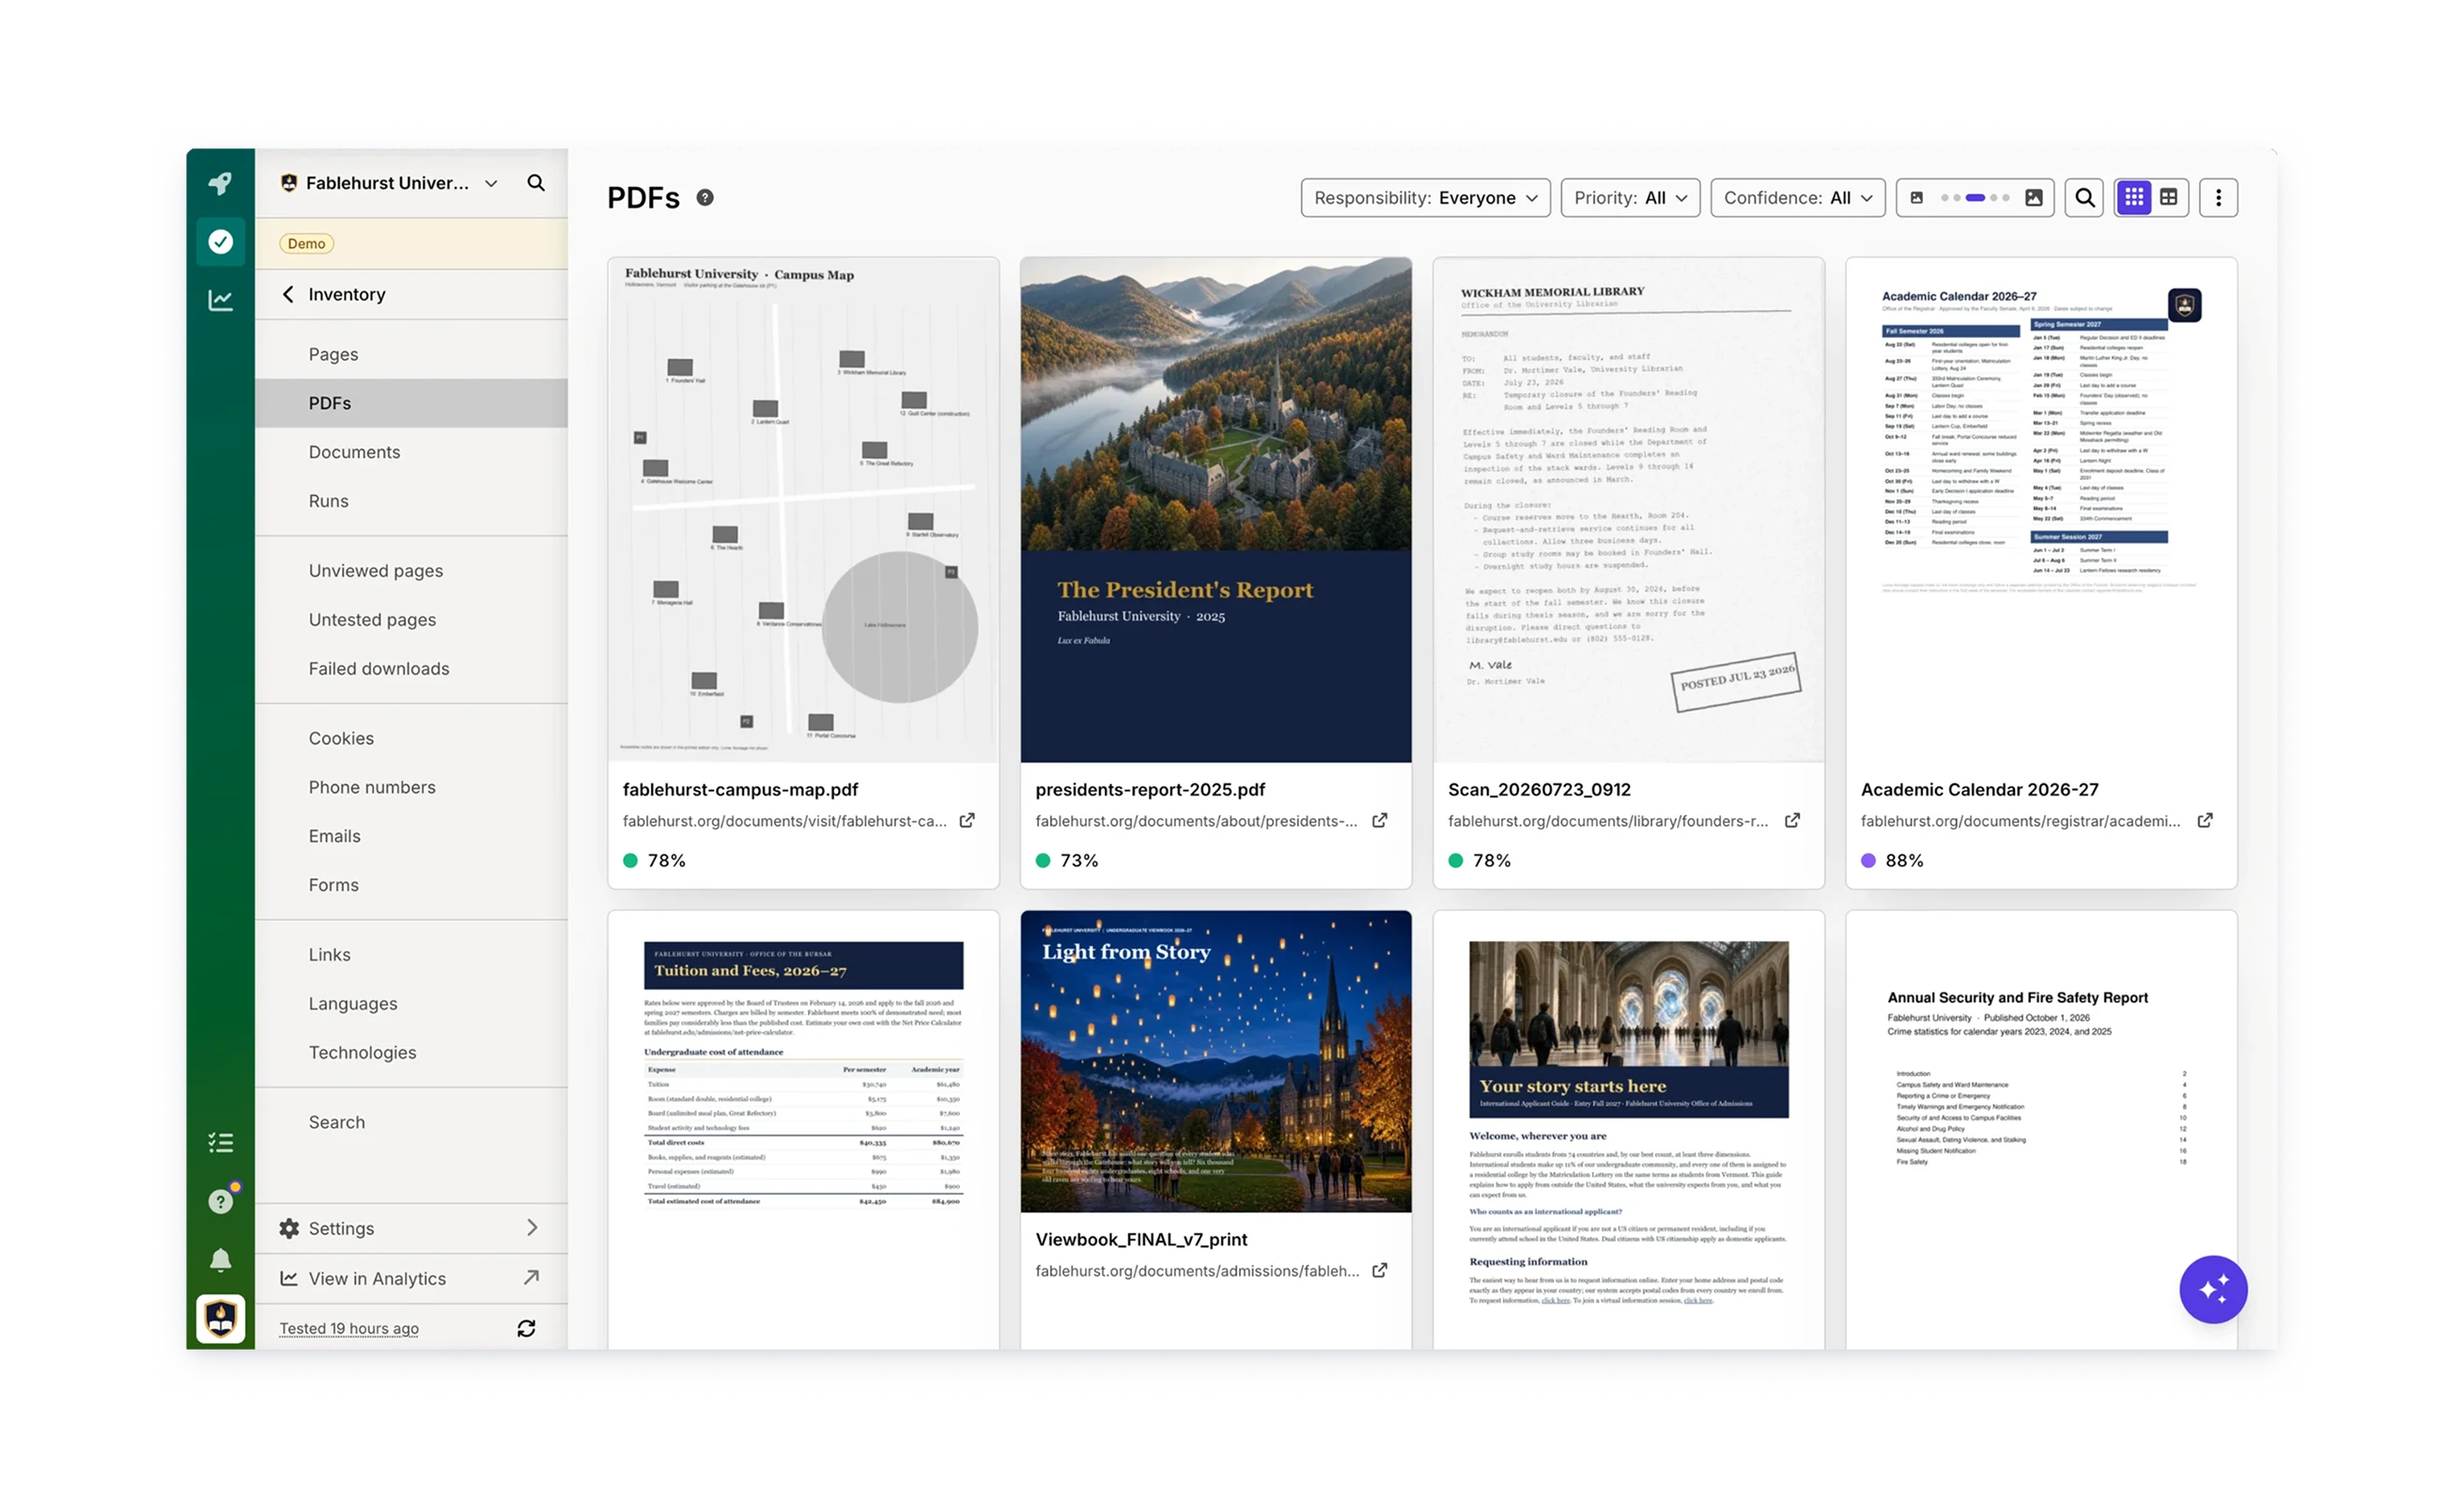Click the 88% score on Academic Calendar card
Image resolution: width=2464 pixels, height=1498 pixels.
click(x=1903, y=860)
